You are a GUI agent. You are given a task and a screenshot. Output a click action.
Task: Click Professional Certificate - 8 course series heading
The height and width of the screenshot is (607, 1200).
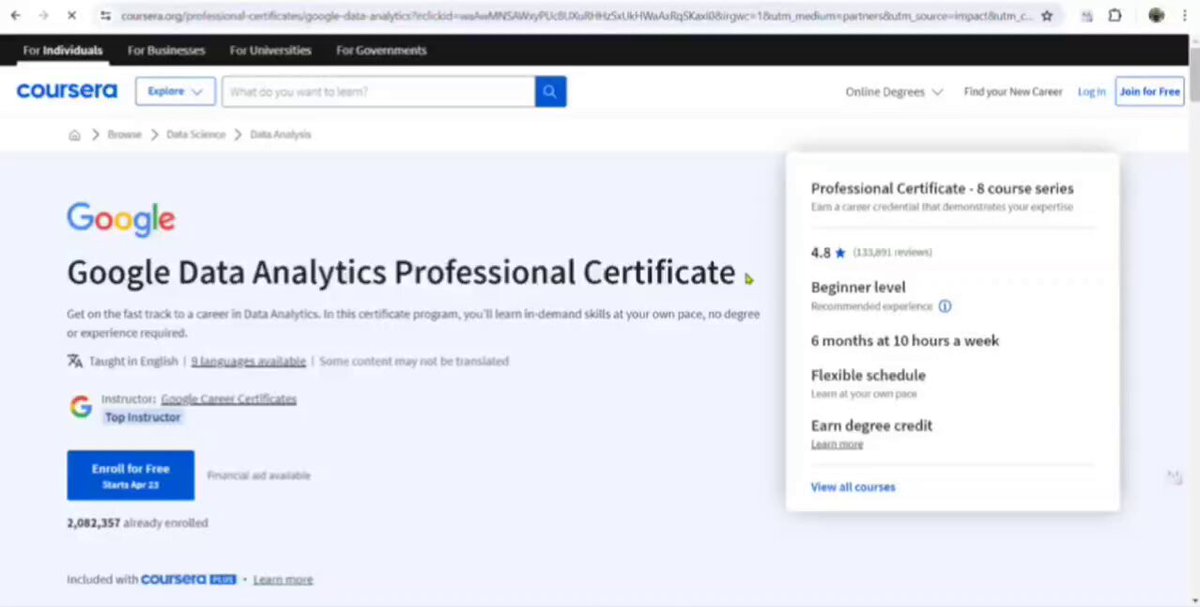942,188
